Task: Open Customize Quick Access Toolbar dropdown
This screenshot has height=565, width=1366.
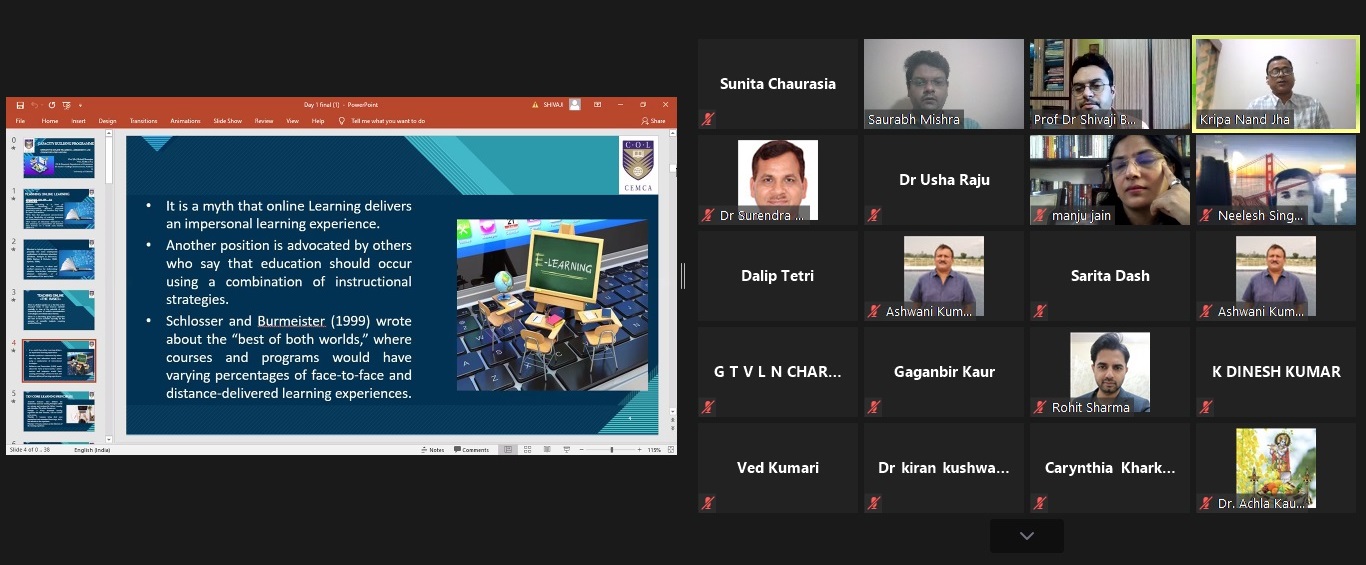Action: [81, 105]
